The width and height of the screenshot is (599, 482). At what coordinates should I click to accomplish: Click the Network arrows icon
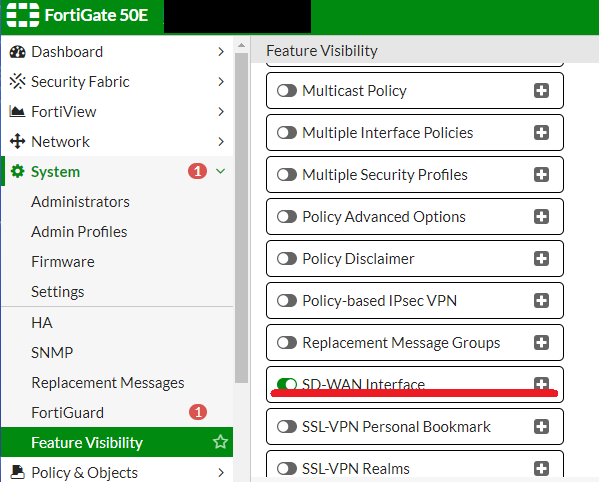click(x=17, y=141)
